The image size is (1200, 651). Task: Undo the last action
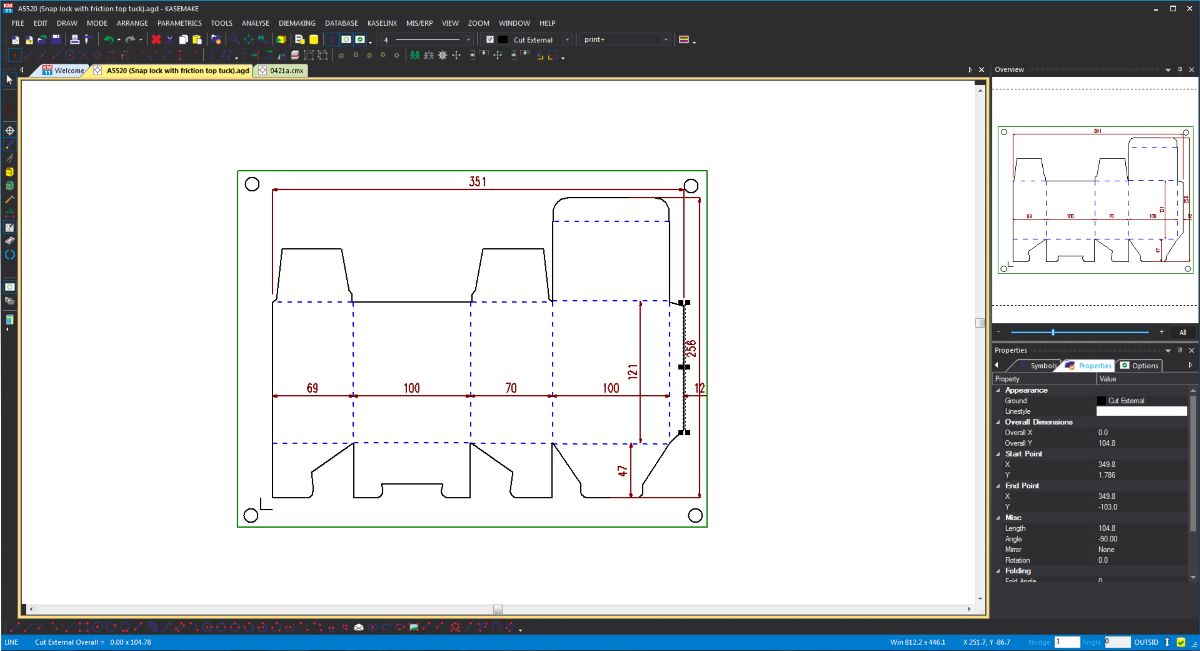coord(108,39)
